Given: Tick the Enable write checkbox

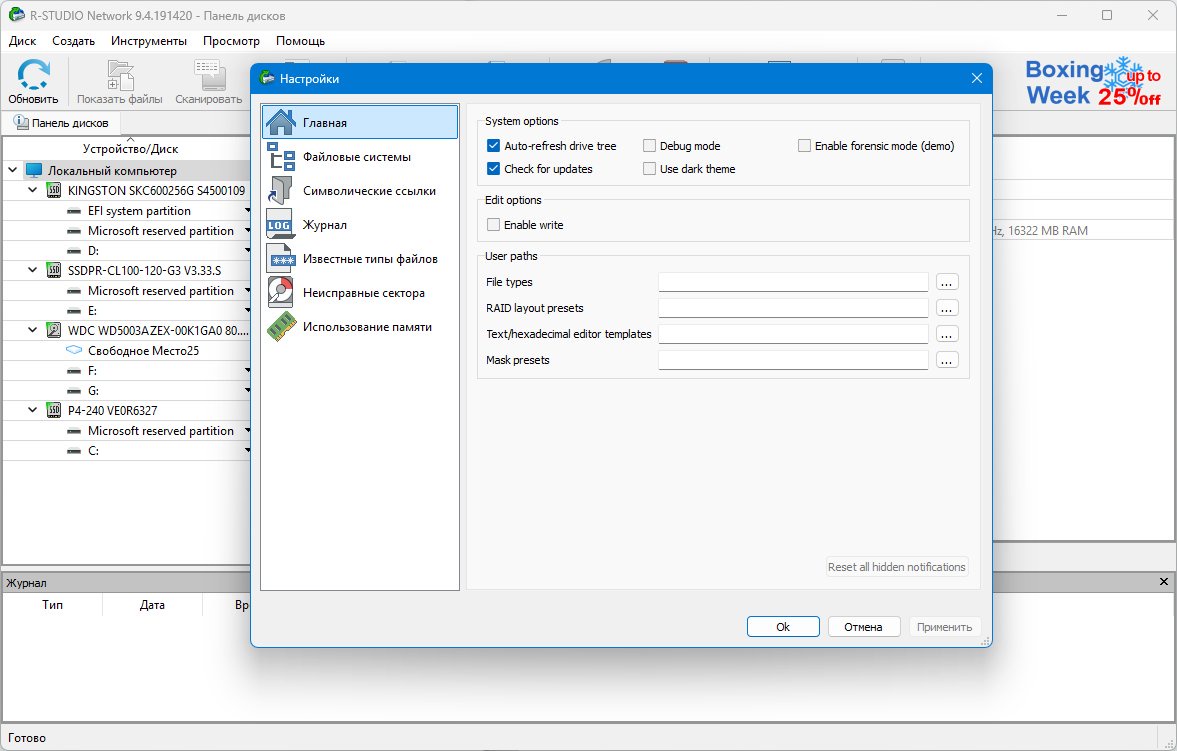Looking at the screenshot, I should click(x=493, y=225).
